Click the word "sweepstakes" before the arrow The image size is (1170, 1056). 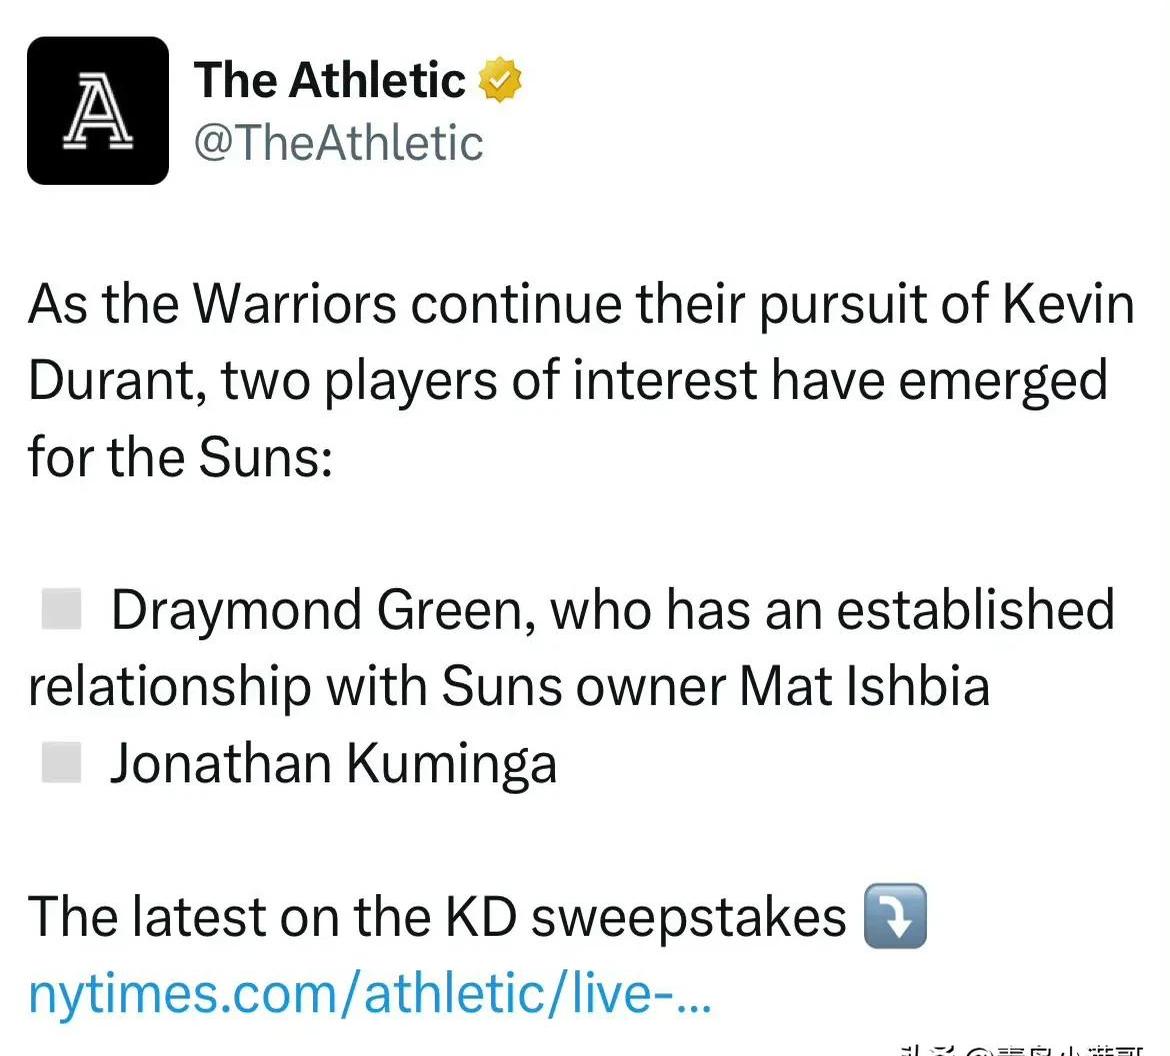(x=689, y=918)
